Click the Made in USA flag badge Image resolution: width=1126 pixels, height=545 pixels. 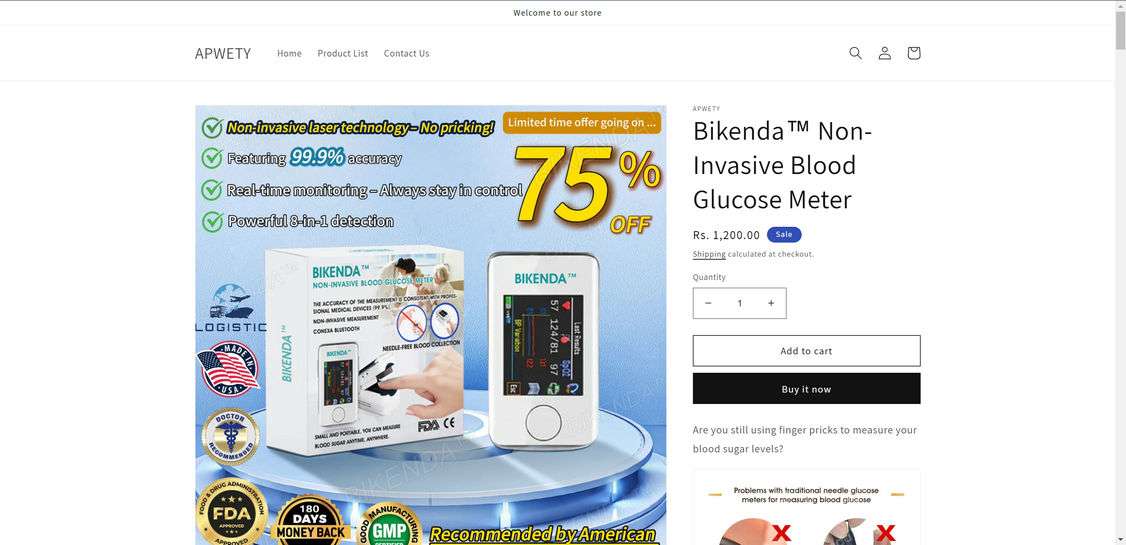tap(228, 369)
